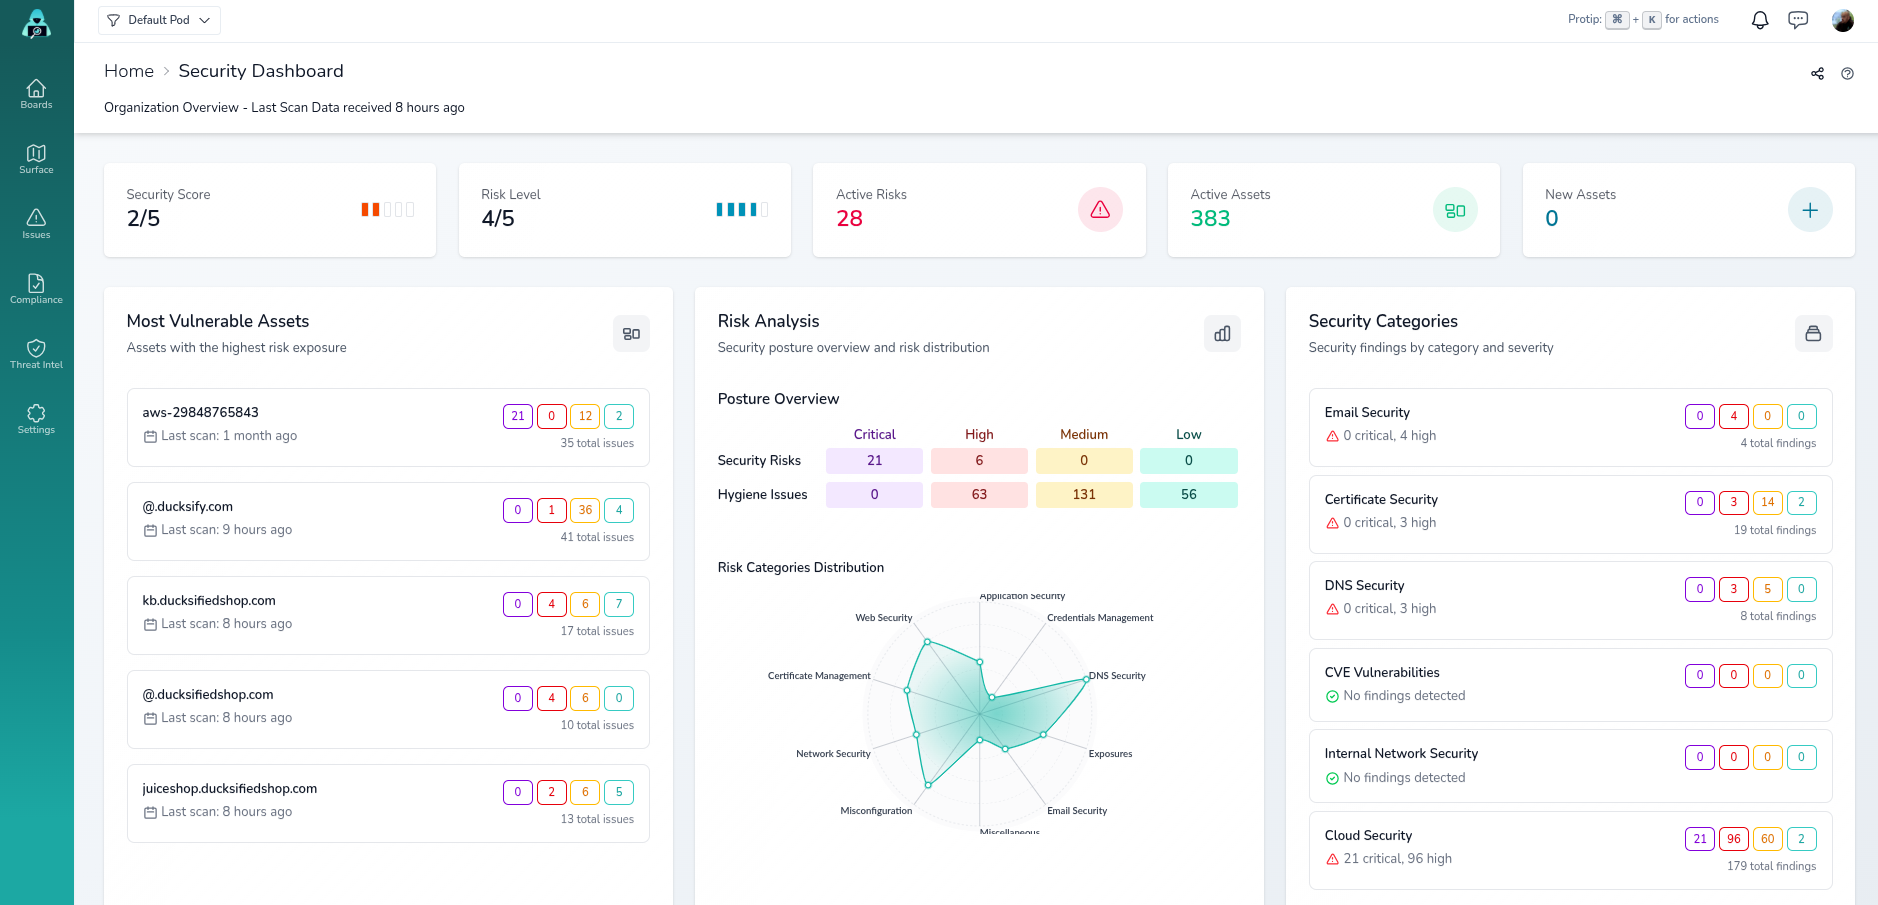Viewport: 1878px width, 905px height.
Task: Click the Security Categories panel icon
Action: tap(1813, 334)
